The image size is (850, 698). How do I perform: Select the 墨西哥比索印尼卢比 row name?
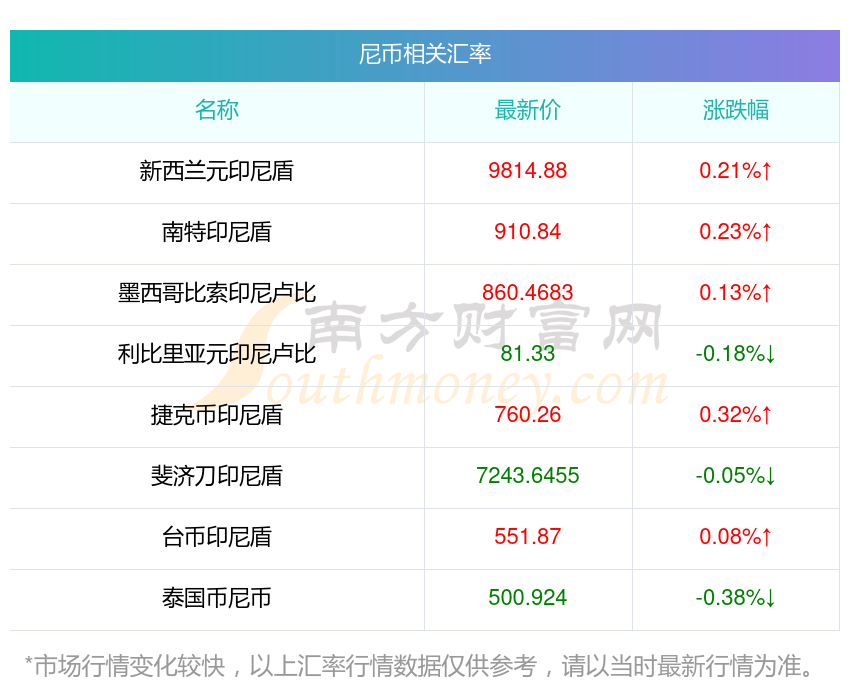pos(217,293)
